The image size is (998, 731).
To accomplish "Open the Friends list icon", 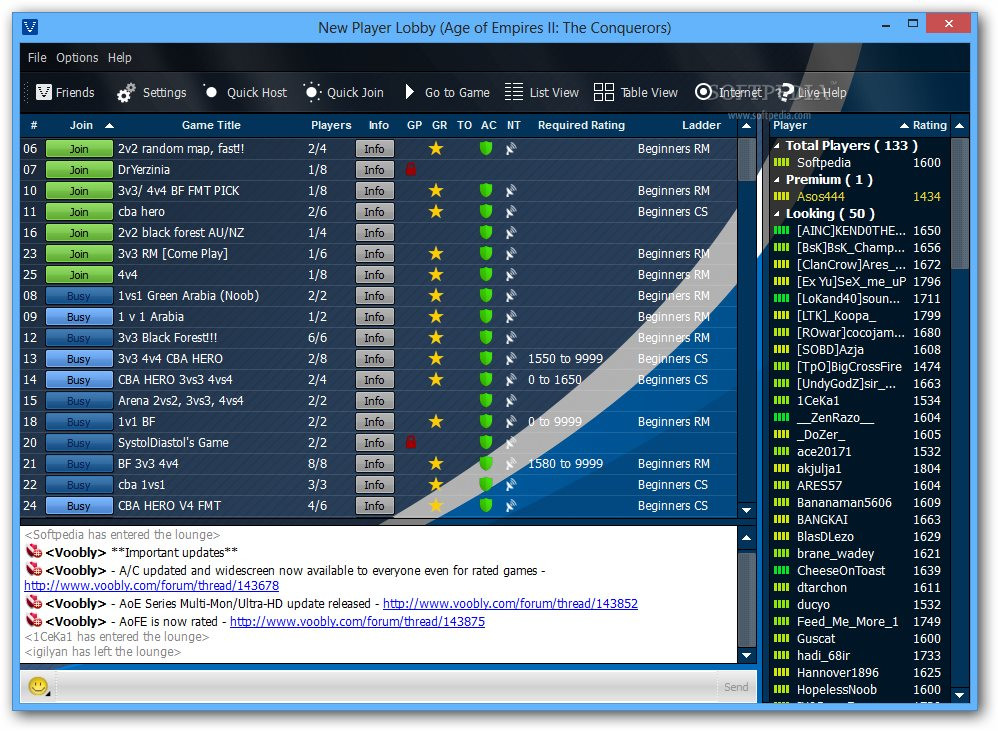I will pos(44,92).
